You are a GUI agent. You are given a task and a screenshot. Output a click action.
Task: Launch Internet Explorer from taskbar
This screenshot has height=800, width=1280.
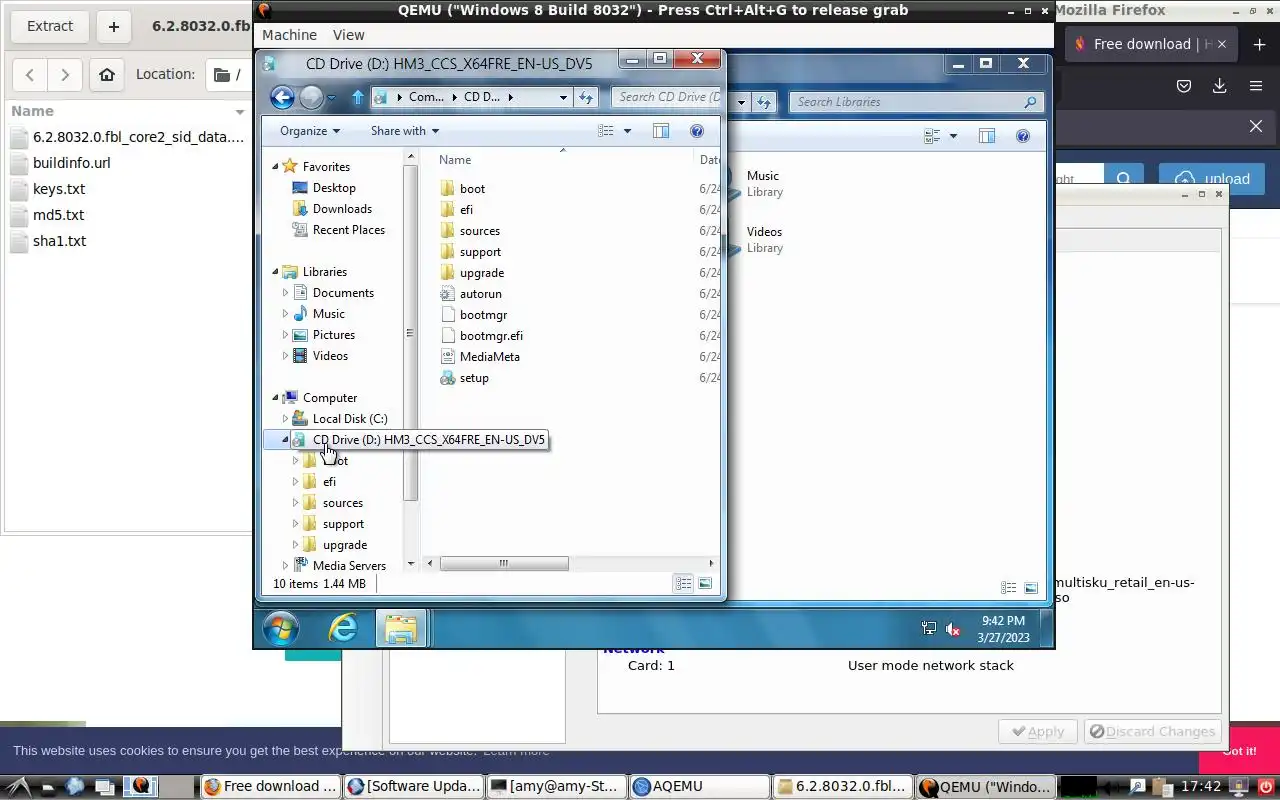pyautogui.click(x=343, y=628)
